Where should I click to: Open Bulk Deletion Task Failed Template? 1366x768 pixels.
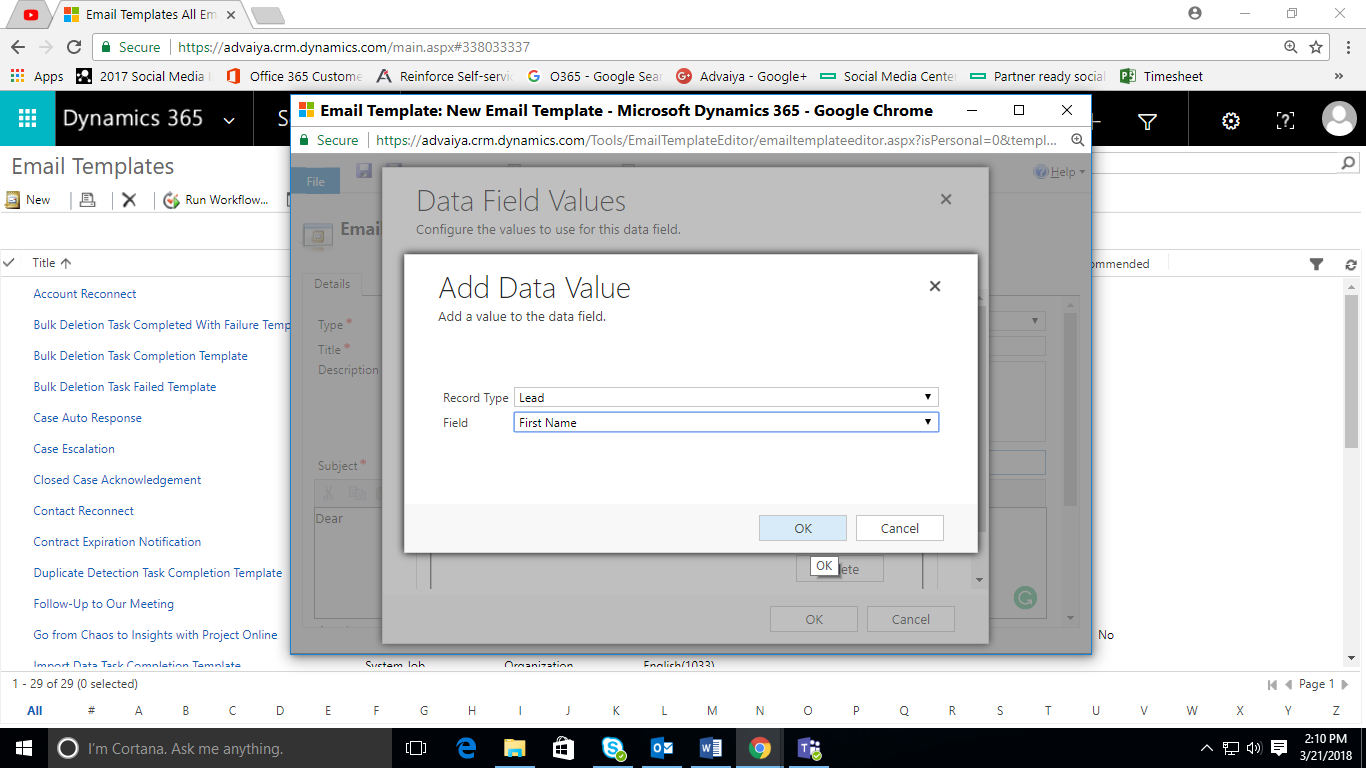(x=125, y=387)
